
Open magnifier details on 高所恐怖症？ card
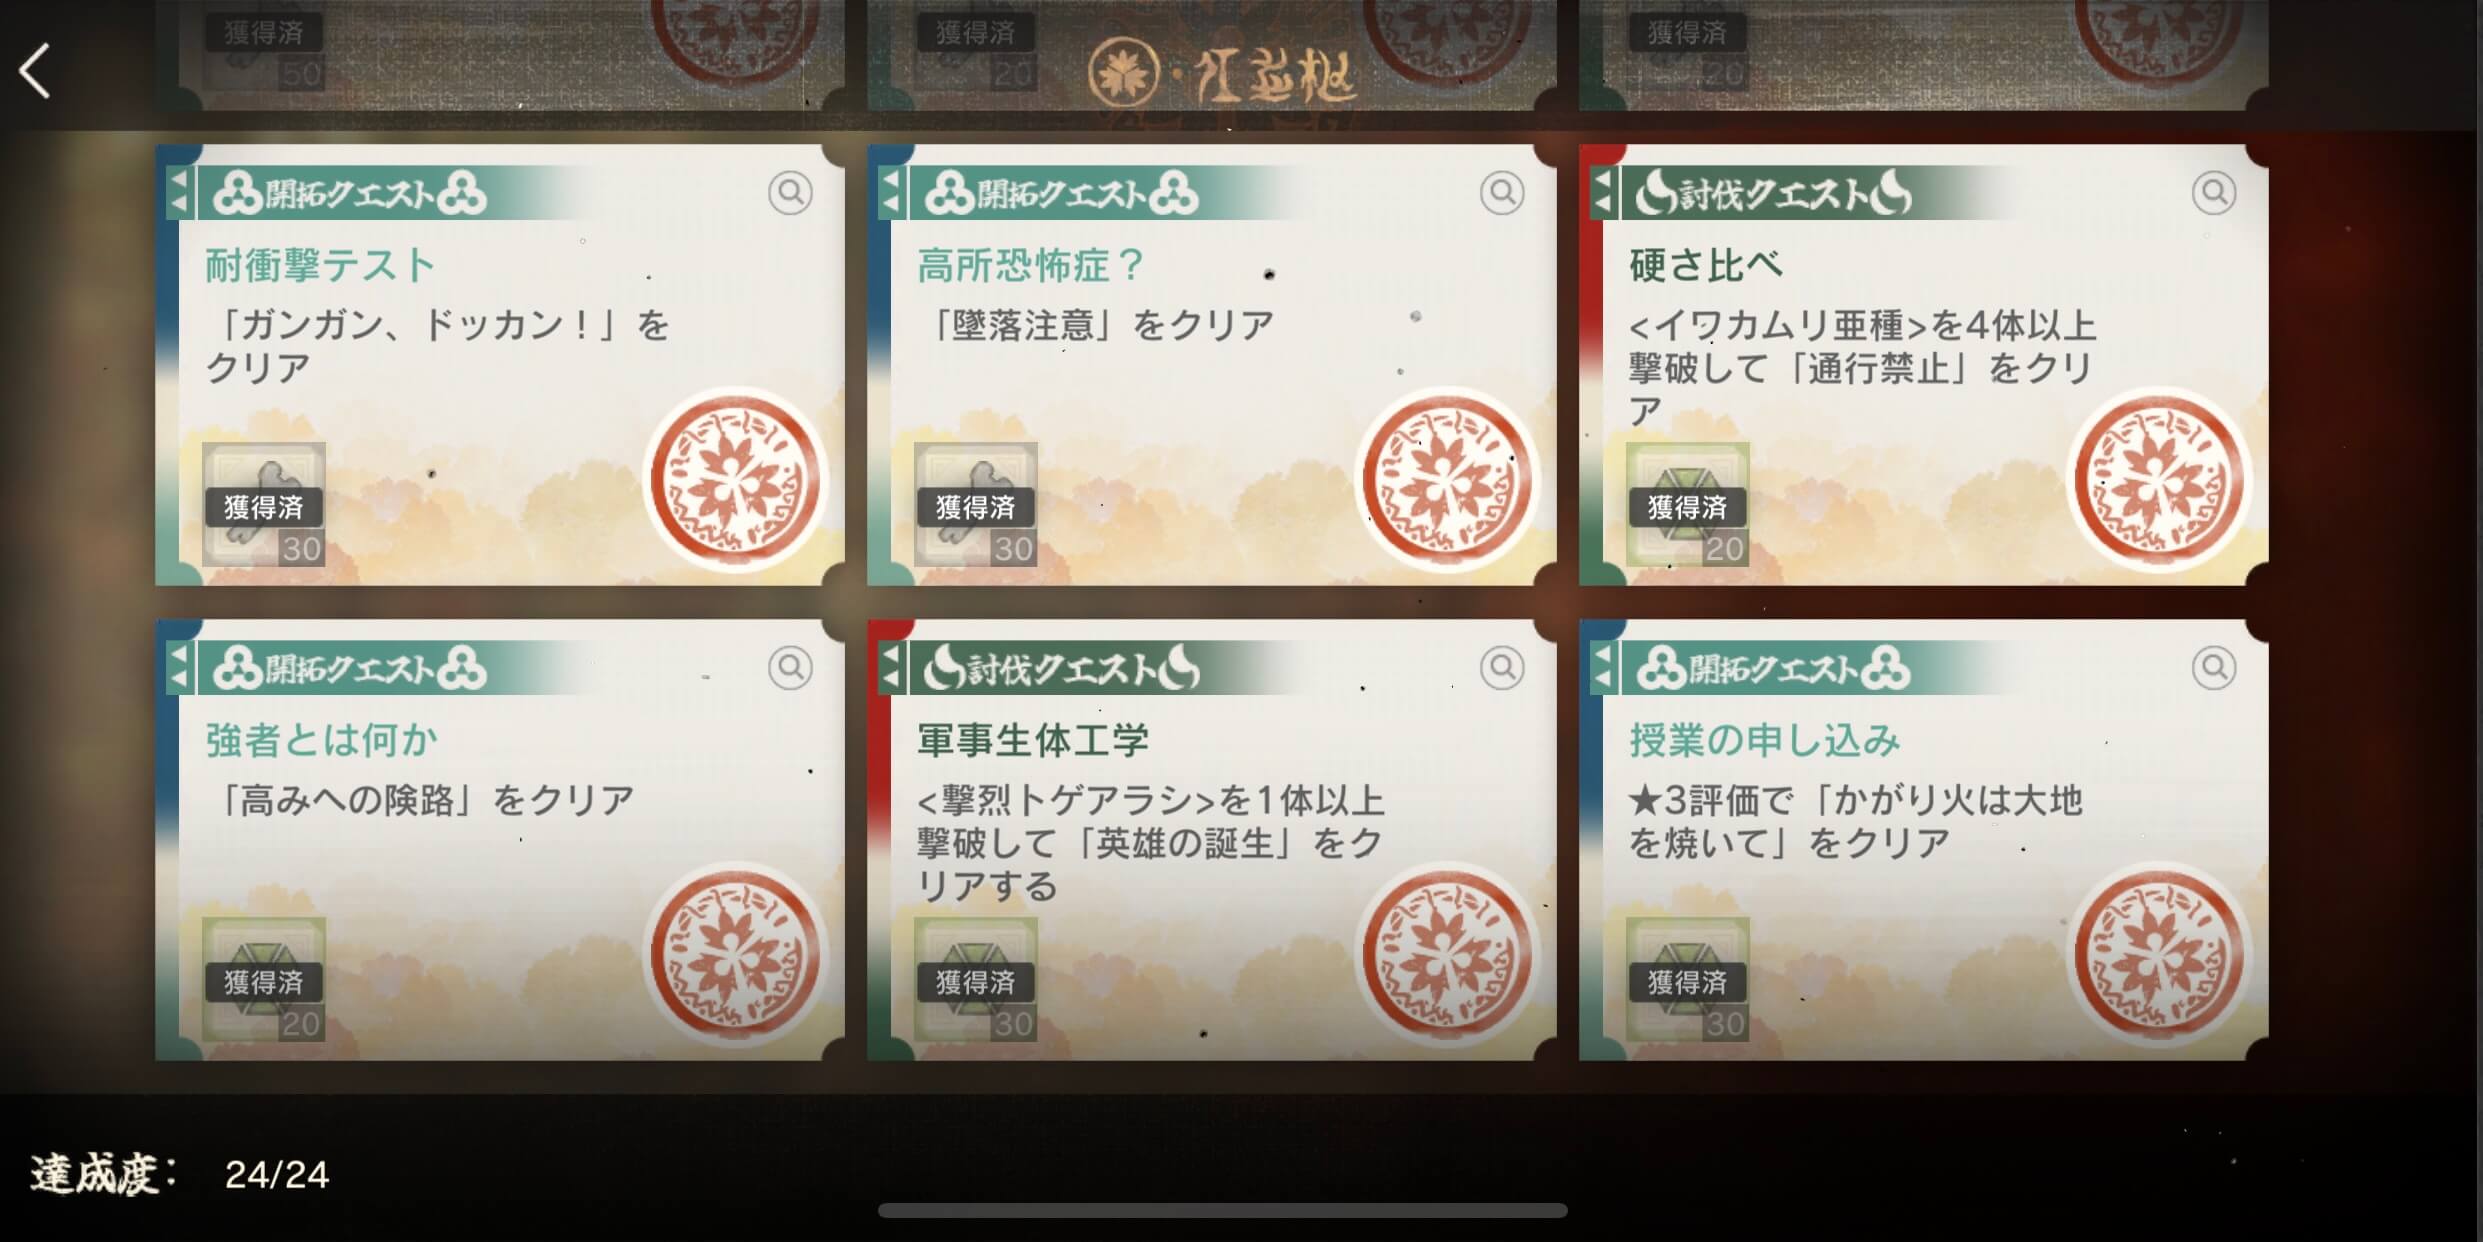tap(1502, 192)
